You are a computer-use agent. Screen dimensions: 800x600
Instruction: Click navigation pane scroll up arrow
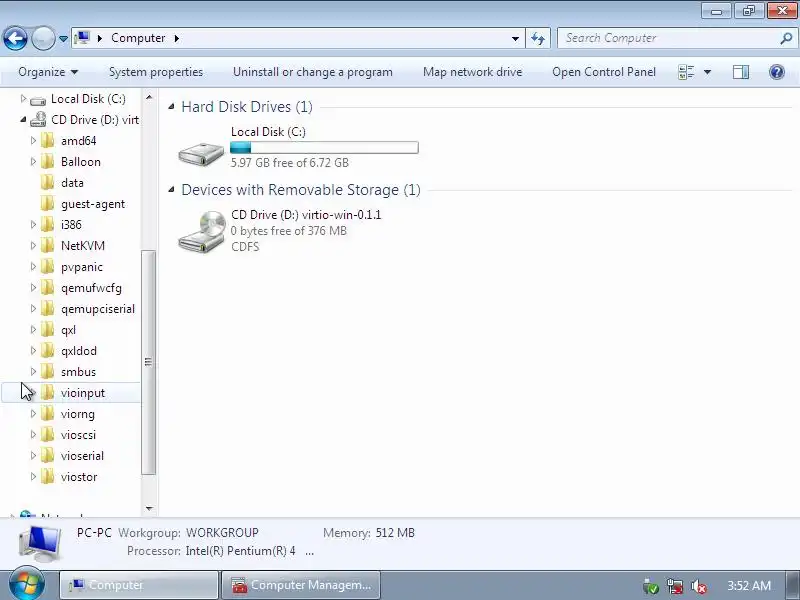coord(149,96)
